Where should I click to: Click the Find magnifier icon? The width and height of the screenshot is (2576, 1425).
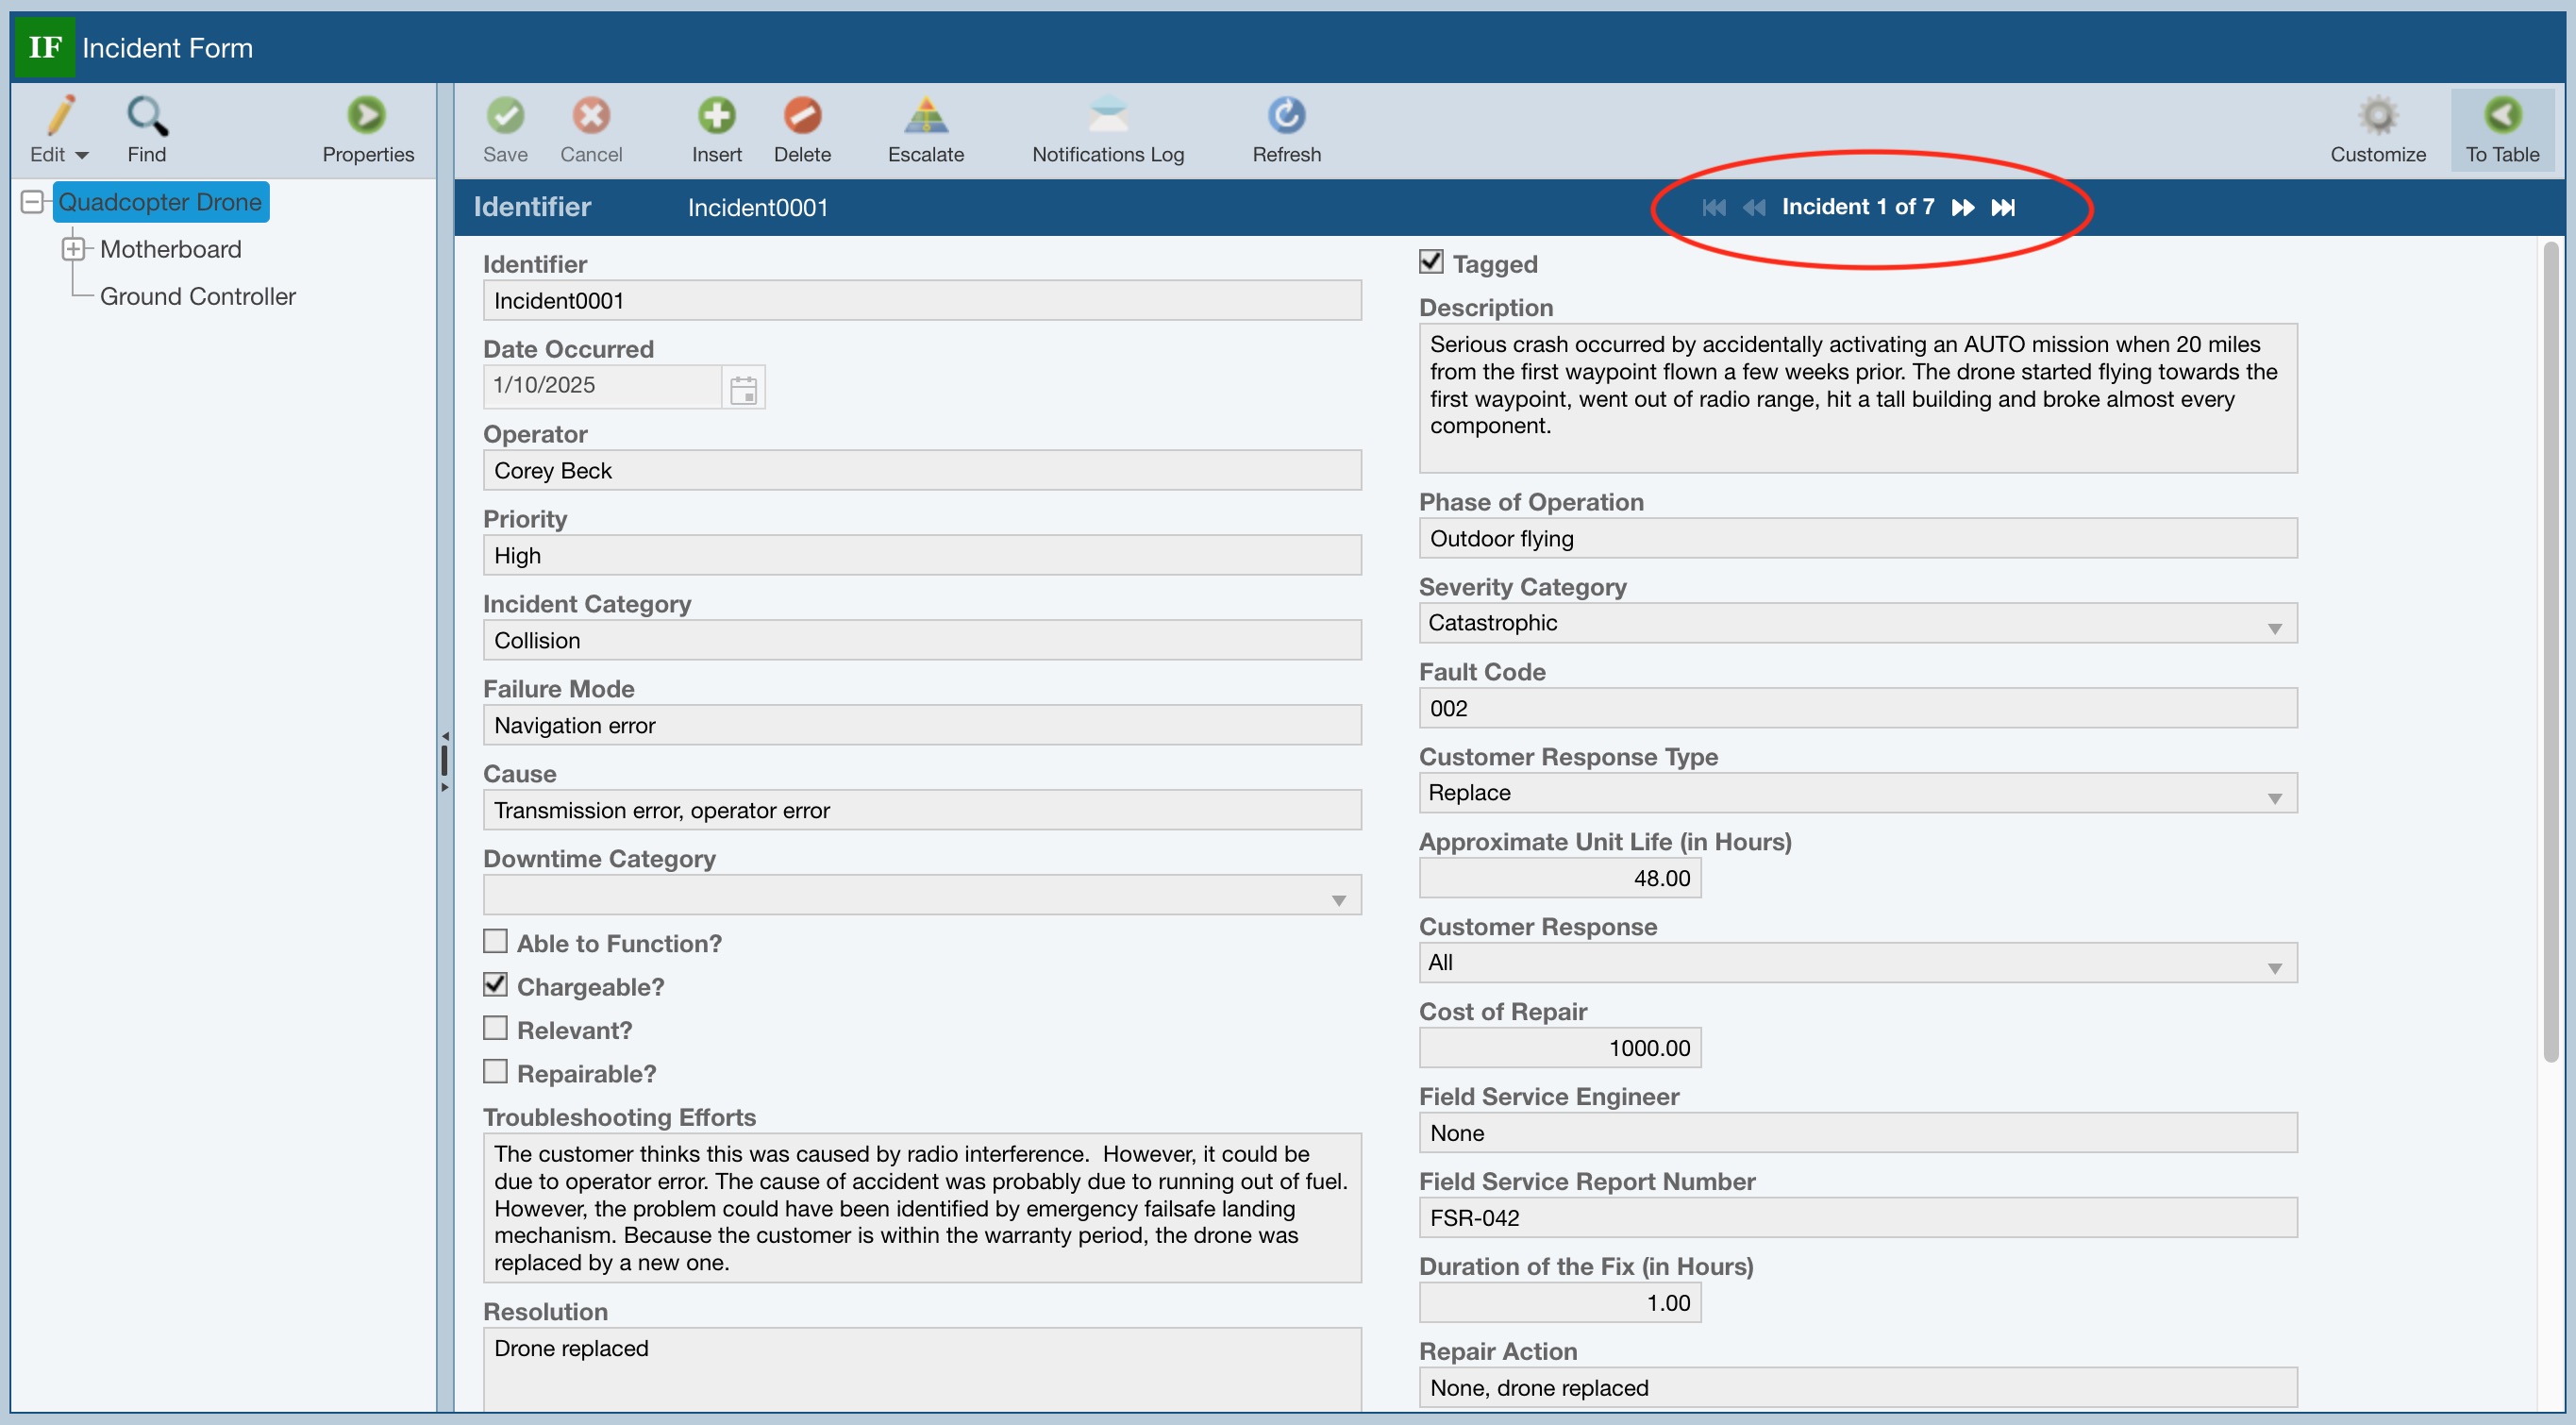[147, 116]
